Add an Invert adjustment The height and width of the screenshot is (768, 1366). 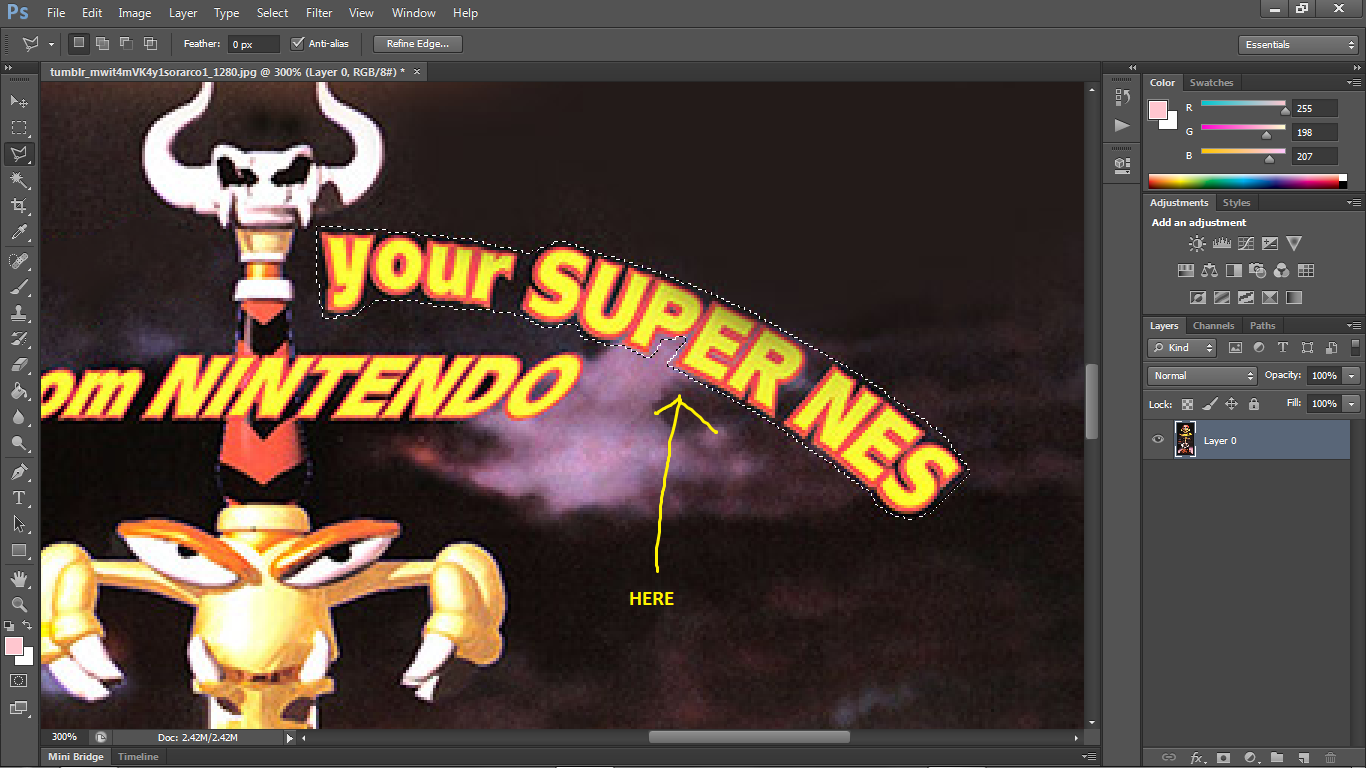[1198, 297]
